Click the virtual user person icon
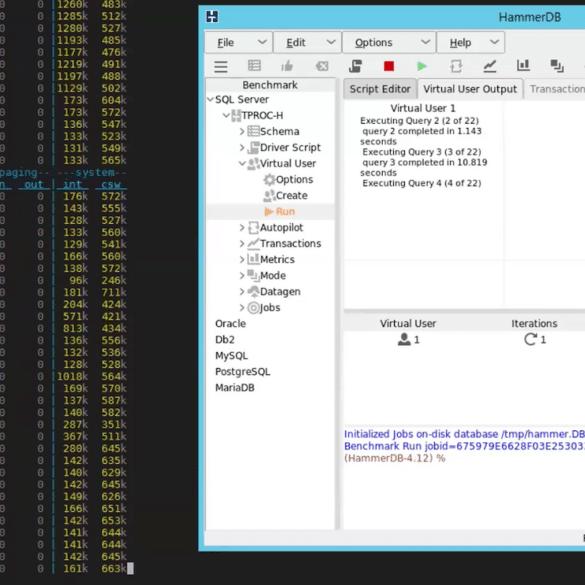The height and width of the screenshot is (585, 585). tap(404, 340)
